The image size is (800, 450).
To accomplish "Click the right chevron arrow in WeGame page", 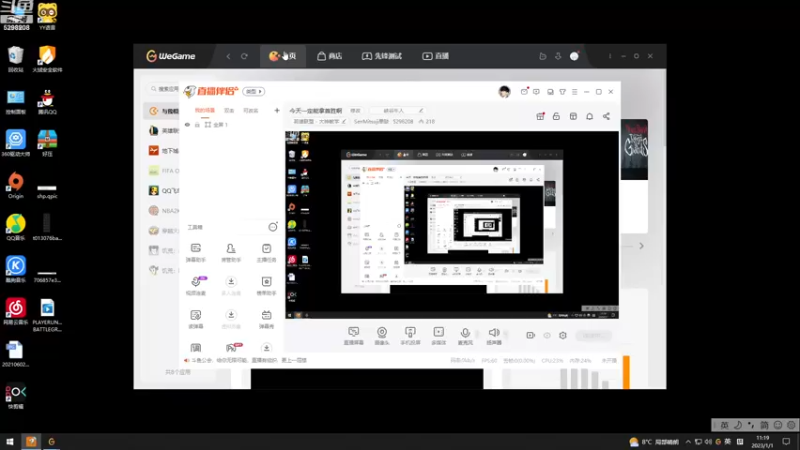I will tap(641, 246).
